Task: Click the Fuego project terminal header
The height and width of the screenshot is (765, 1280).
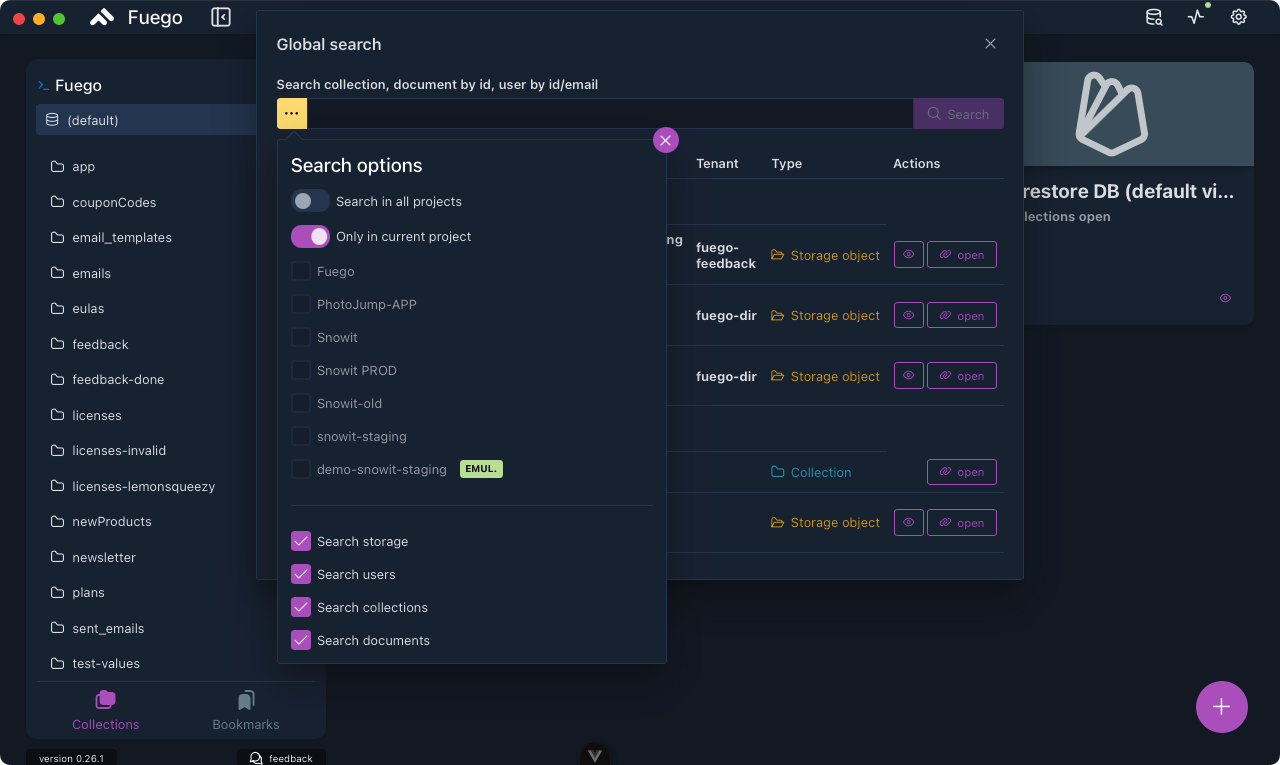Action: 70,86
